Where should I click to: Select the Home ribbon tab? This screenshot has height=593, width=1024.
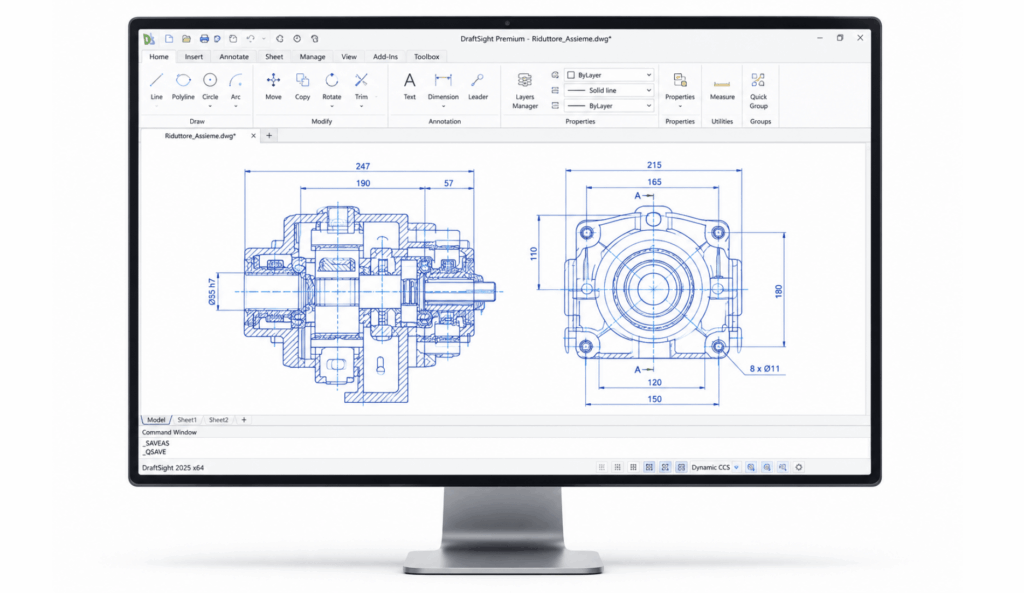[x=159, y=57]
